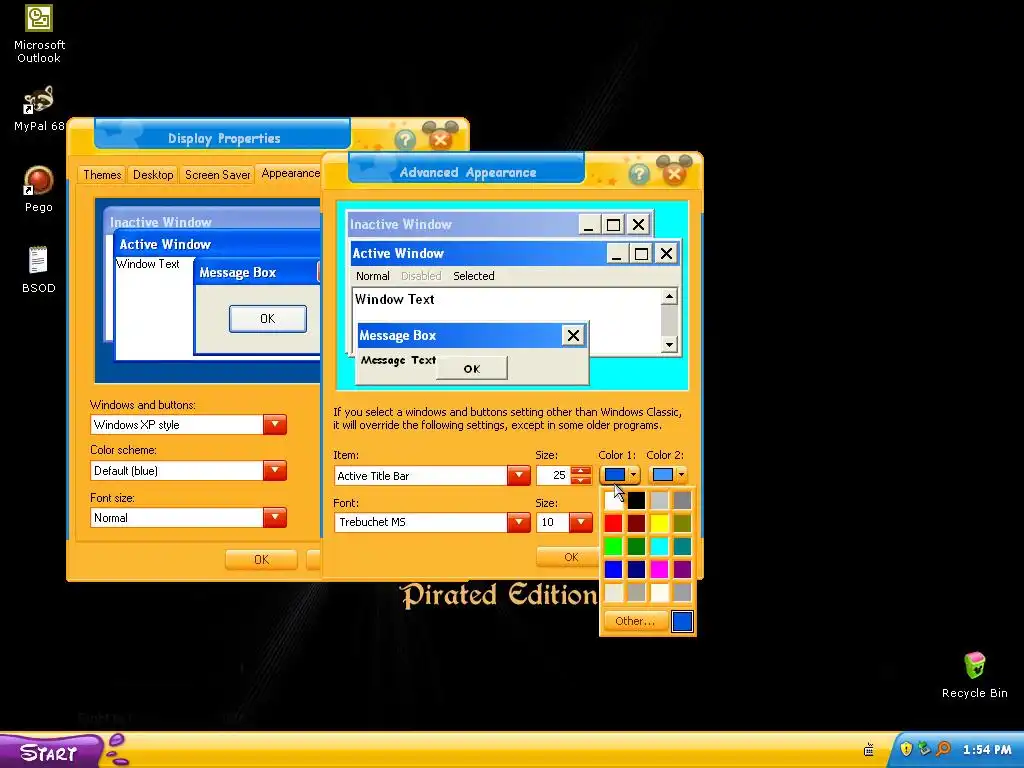The width and height of the screenshot is (1024, 768).
Task: Click Window Text in the Advanced preview
Action: [x=394, y=300]
